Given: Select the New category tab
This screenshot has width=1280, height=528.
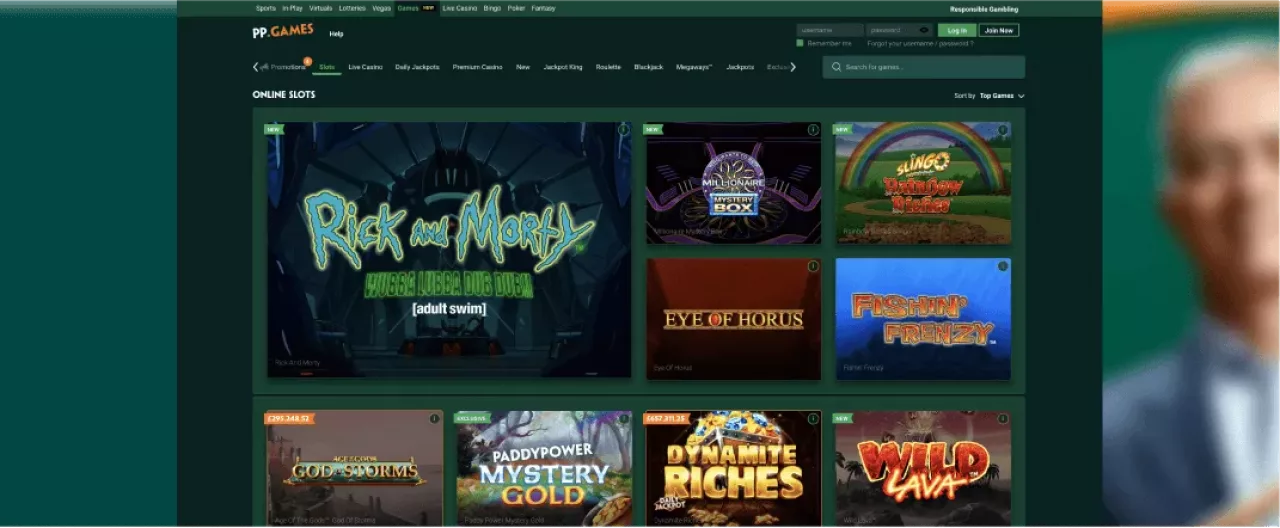Looking at the screenshot, I should click(523, 67).
